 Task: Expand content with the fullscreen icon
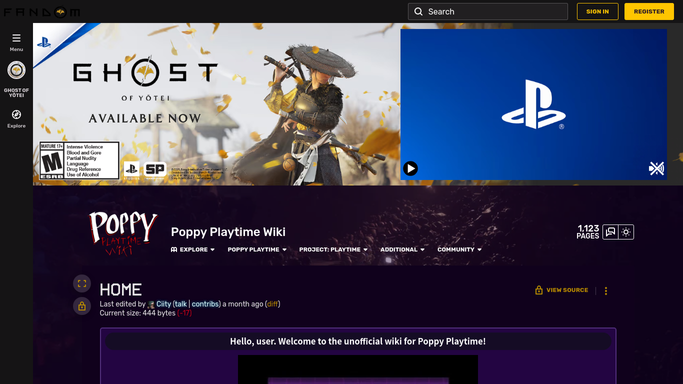pyautogui.click(x=82, y=284)
